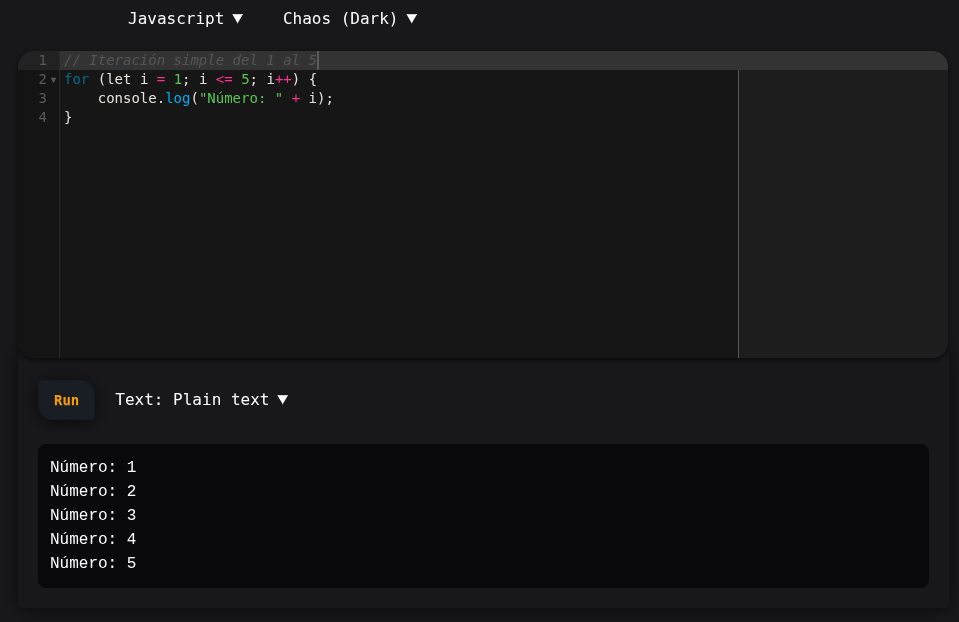The height and width of the screenshot is (622, 959).
Task: Collapse the for loop using the line 2 fold arrow
Action: [53, 79]
